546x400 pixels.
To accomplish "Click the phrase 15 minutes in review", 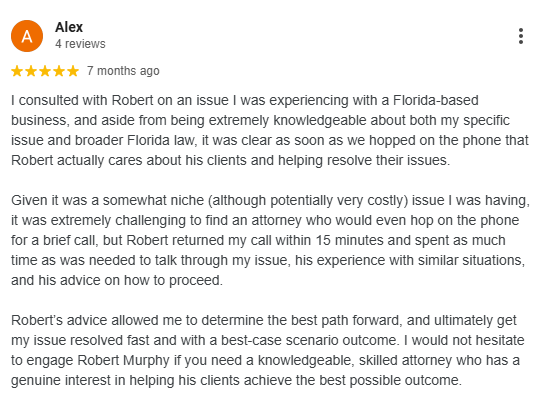I will pyautogui.click(x=354, y=240).
